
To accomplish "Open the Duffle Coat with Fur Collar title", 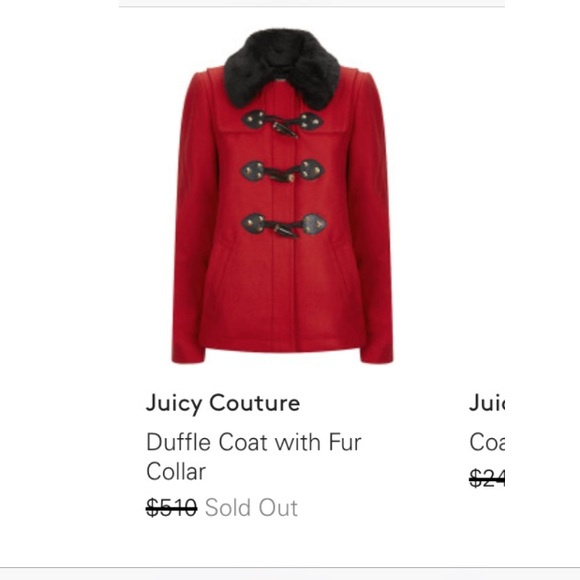I will (x=254, y=456).
